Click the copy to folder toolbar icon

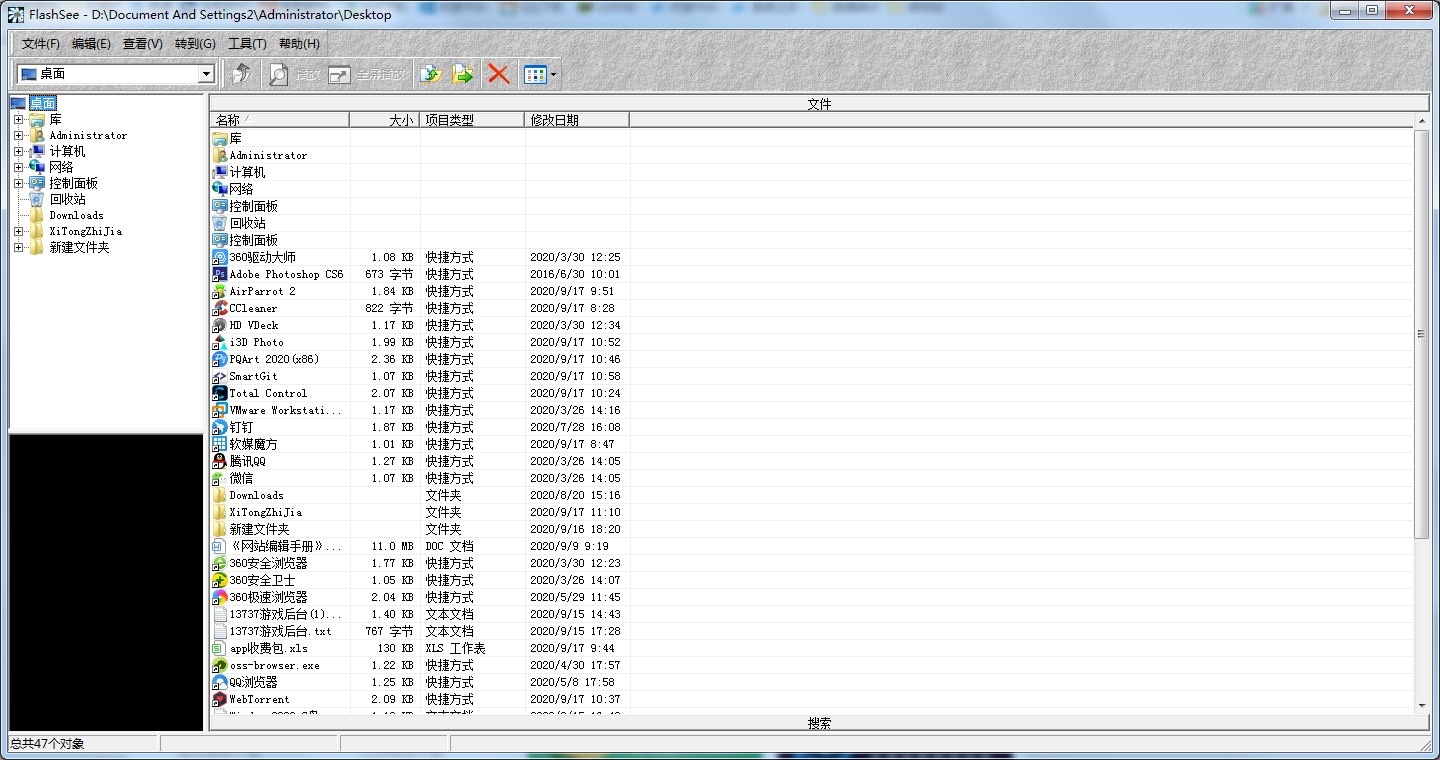click(x=430, y=74)
